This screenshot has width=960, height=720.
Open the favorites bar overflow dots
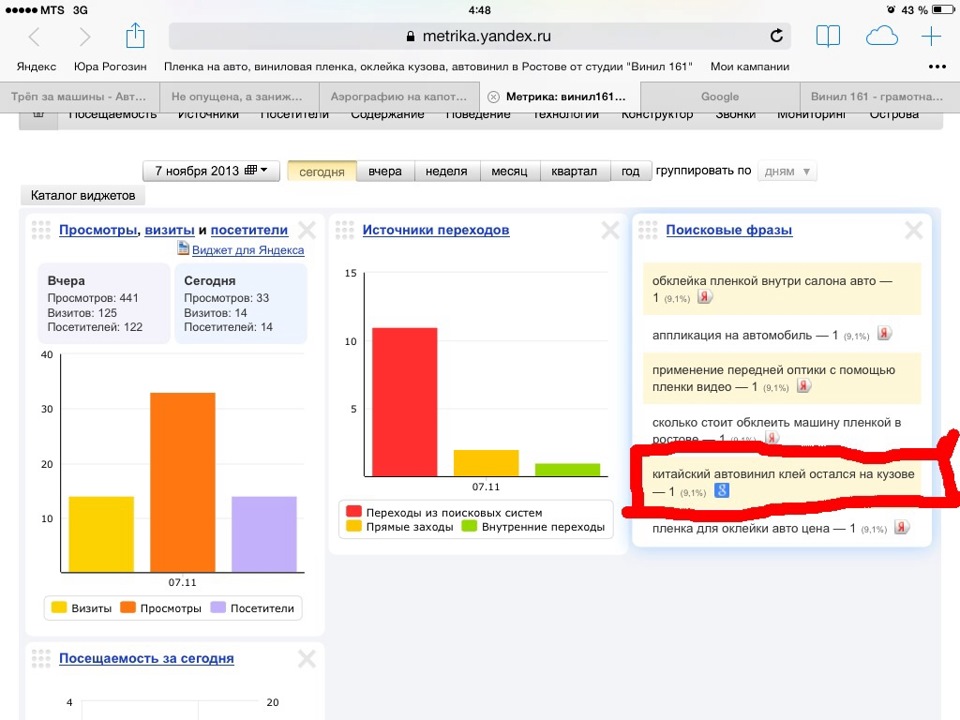pyautogui.click(x=937, y=66)
